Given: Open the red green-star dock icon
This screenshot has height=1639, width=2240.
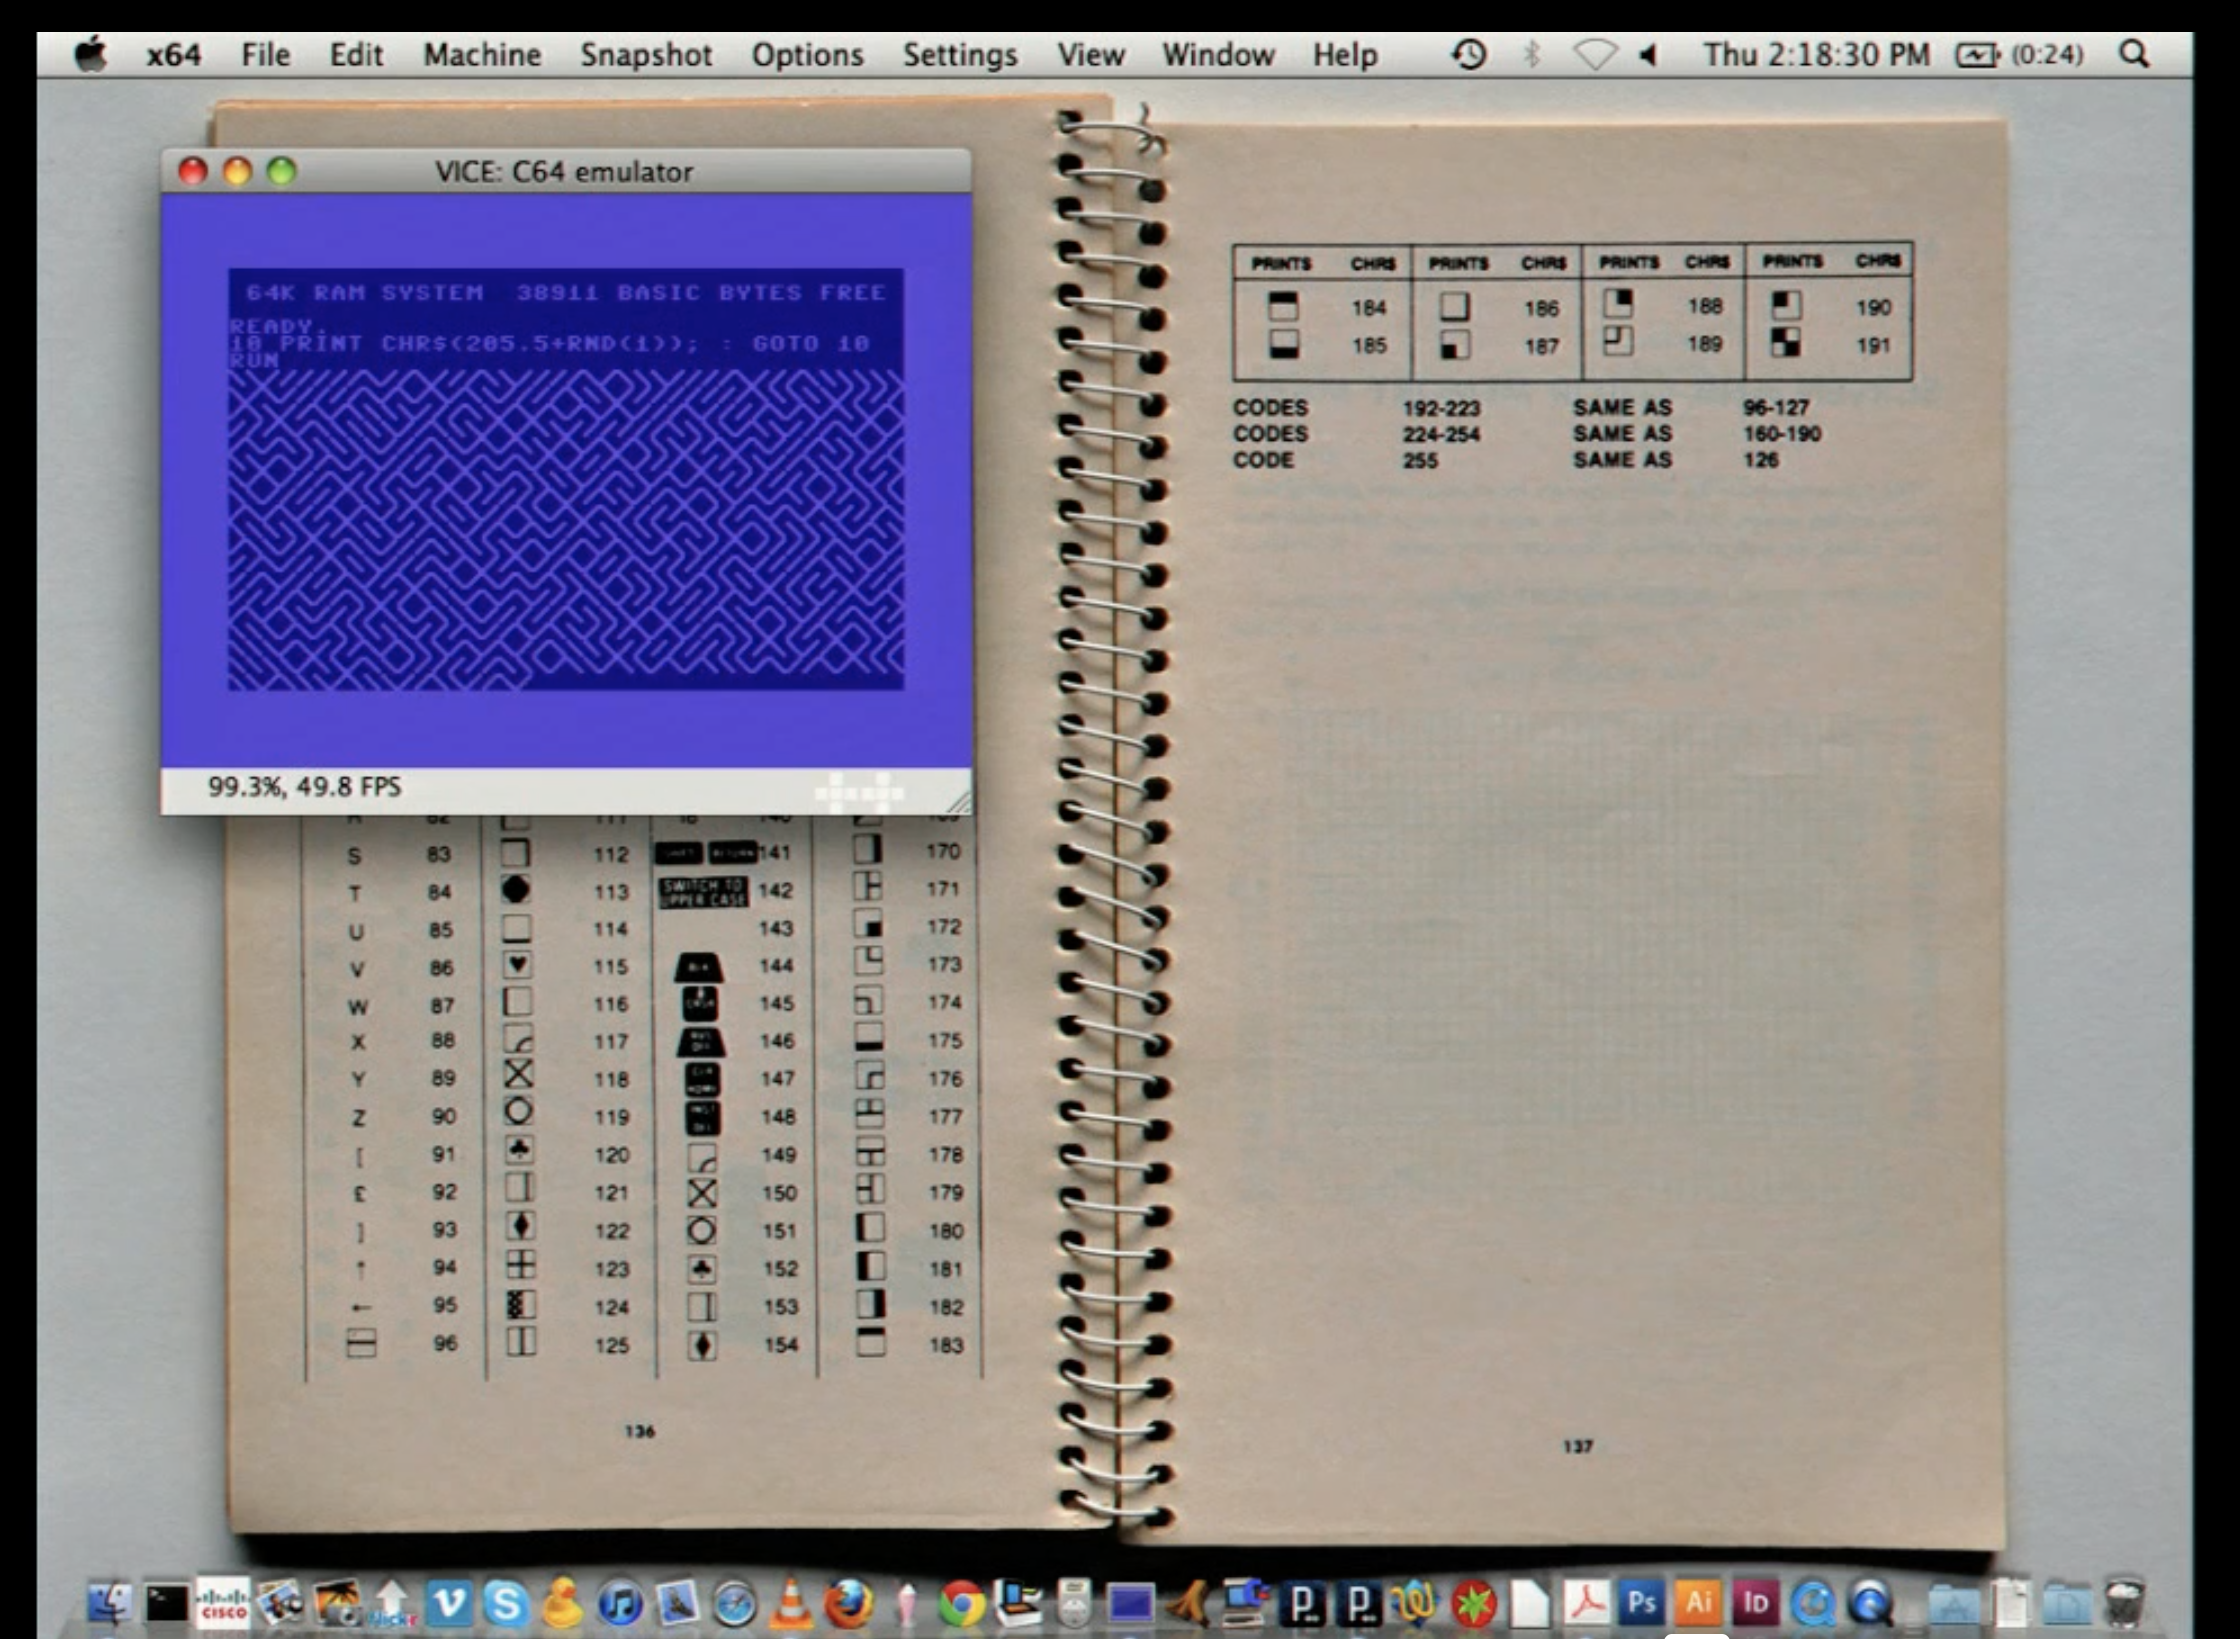Looking at the screenshot, I should pos(1473,1603).
